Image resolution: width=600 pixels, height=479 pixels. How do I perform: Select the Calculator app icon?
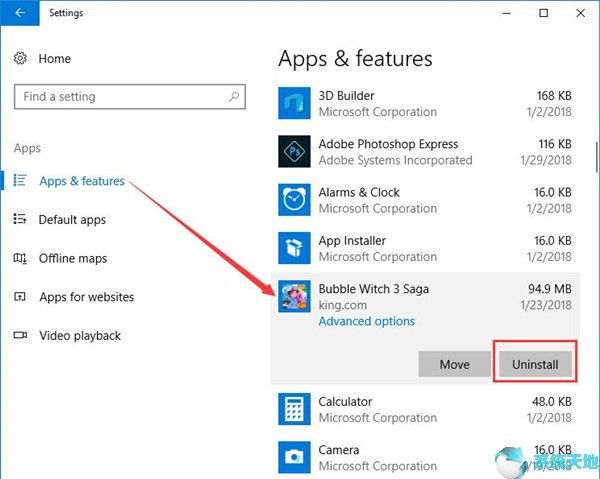pos(295,409)
